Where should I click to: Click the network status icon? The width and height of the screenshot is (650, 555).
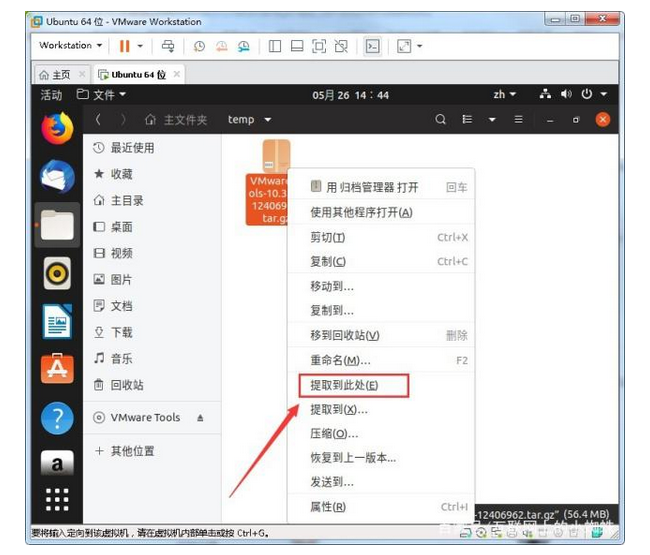click(x=545, y=95)
